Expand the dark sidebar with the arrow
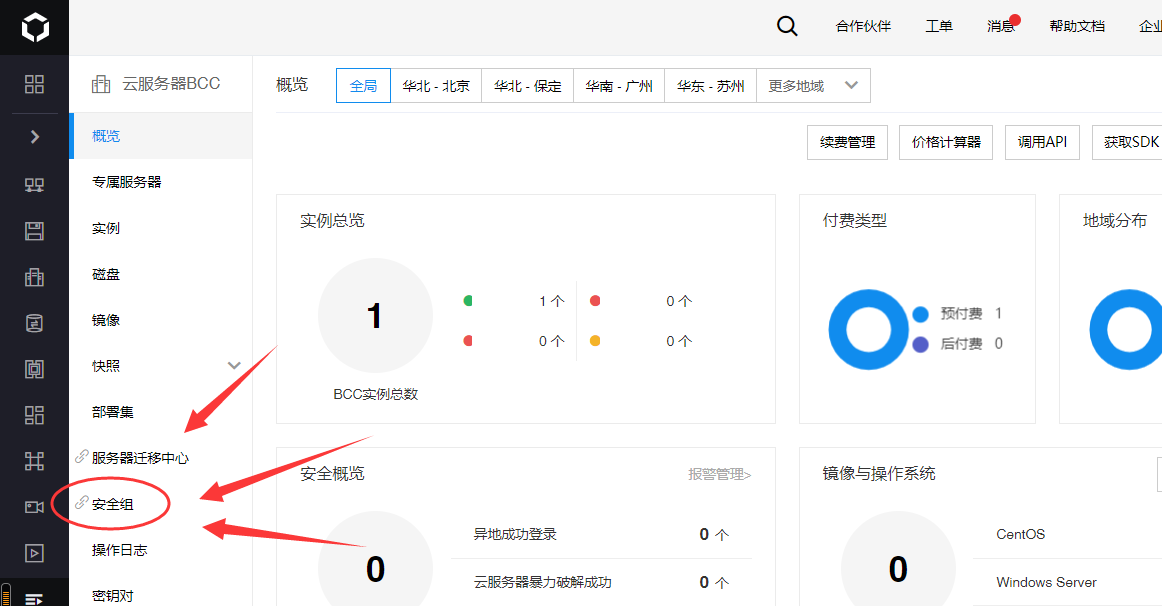 pyautogui.click(x=34, y=137)
